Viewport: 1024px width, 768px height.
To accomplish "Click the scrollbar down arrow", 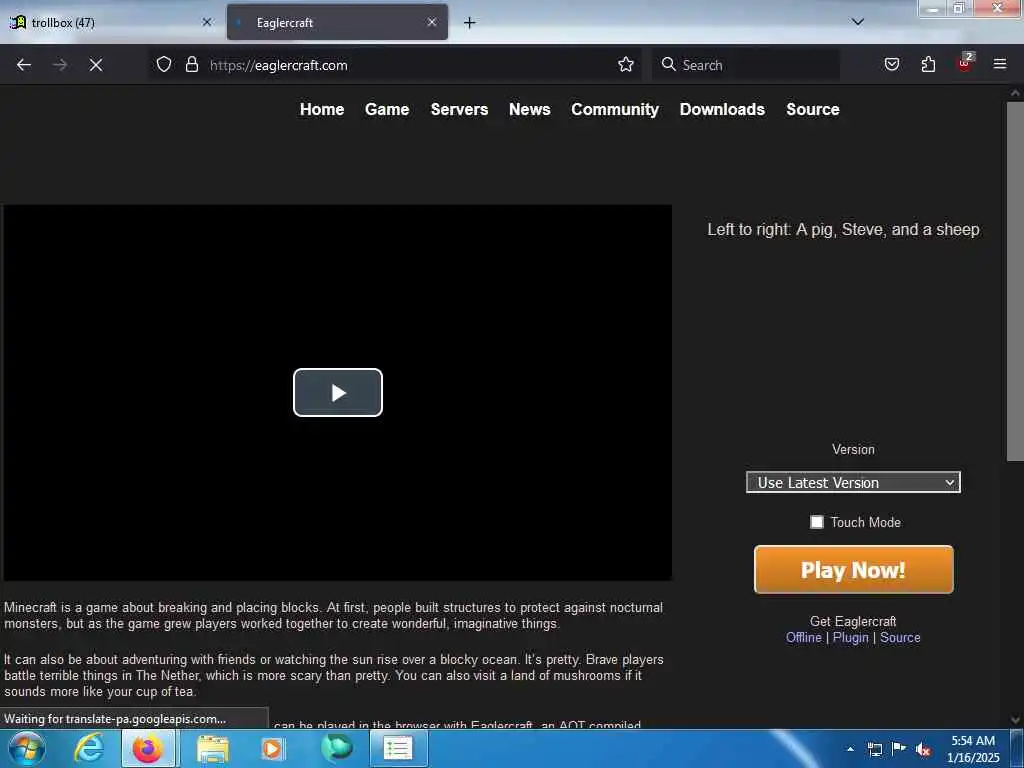I will [x=1015, y=720].
